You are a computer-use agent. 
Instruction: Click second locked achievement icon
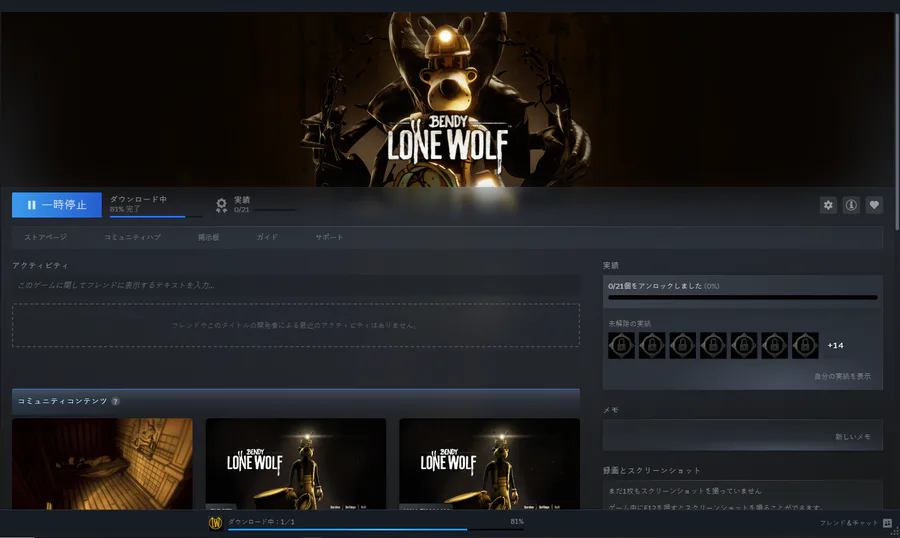click(652, 346)
